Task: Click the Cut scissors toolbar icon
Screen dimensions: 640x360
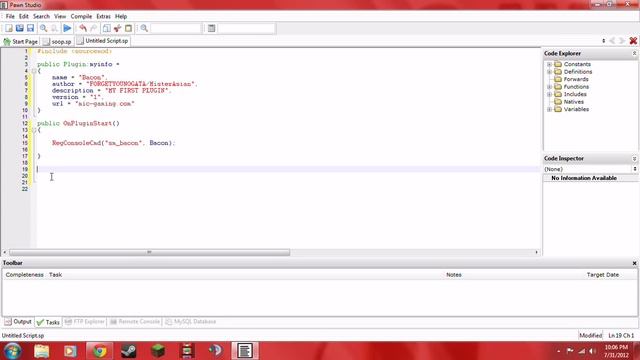Action: [x=118, y=28]
